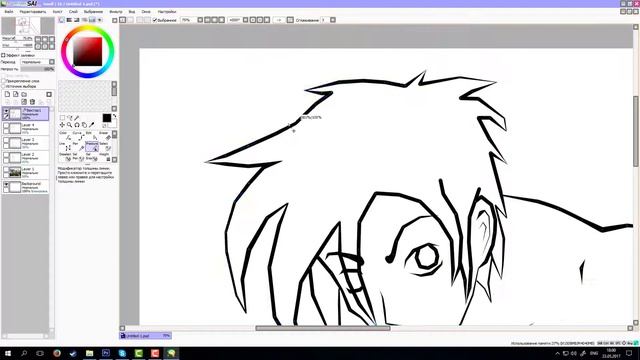Click the foreground black color swatch
Image resolution: width=640 pixels, height=360 pixels.
(107, 118)
